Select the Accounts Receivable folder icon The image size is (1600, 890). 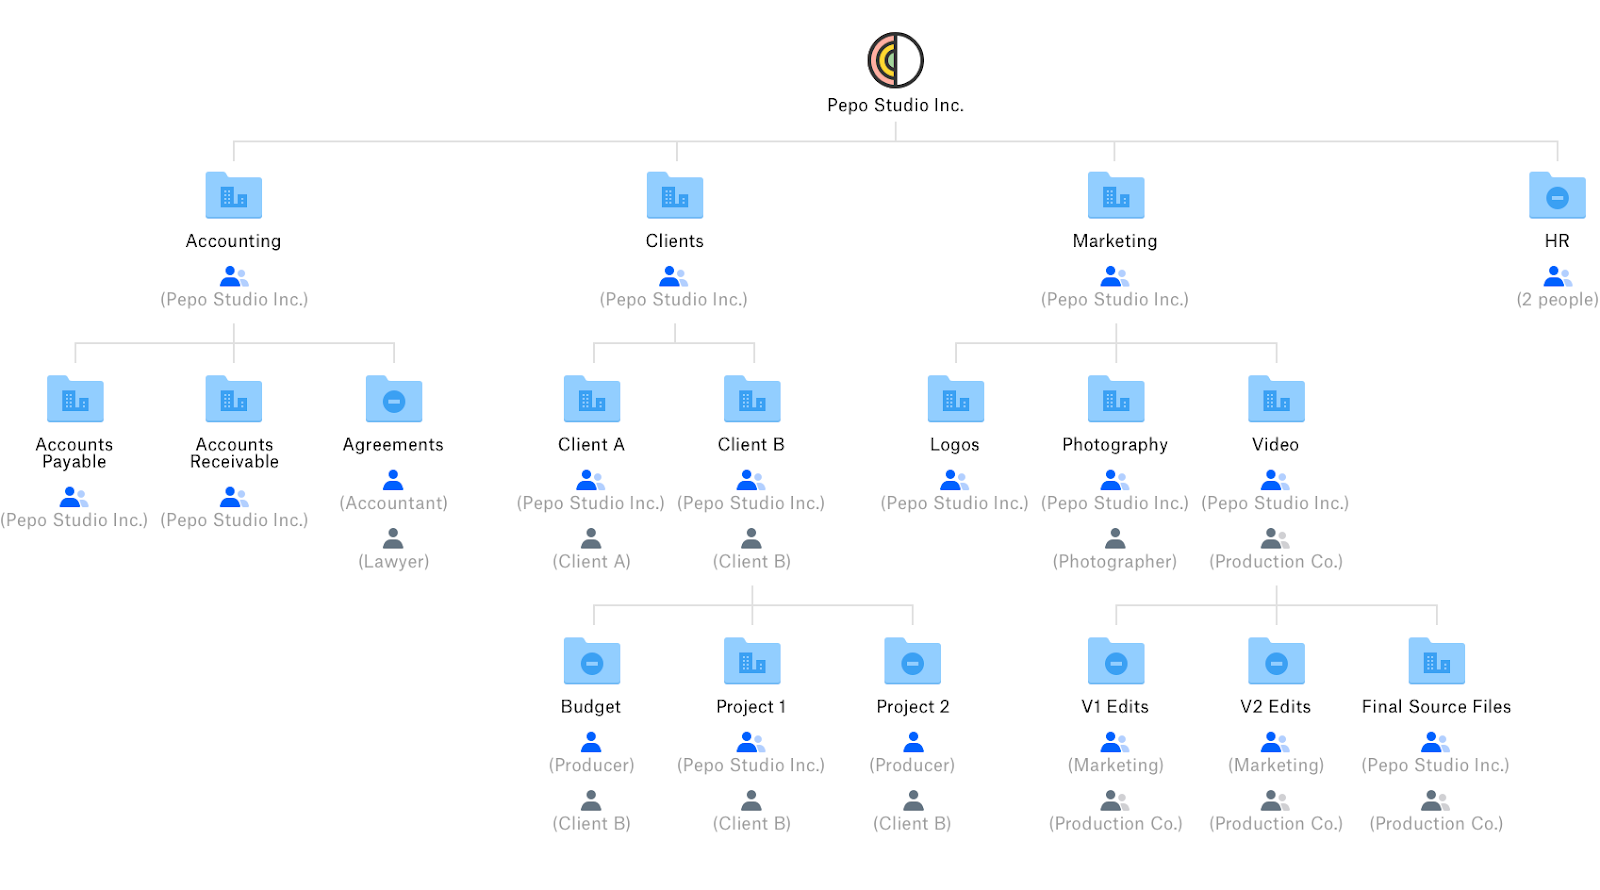click(234, 398)
